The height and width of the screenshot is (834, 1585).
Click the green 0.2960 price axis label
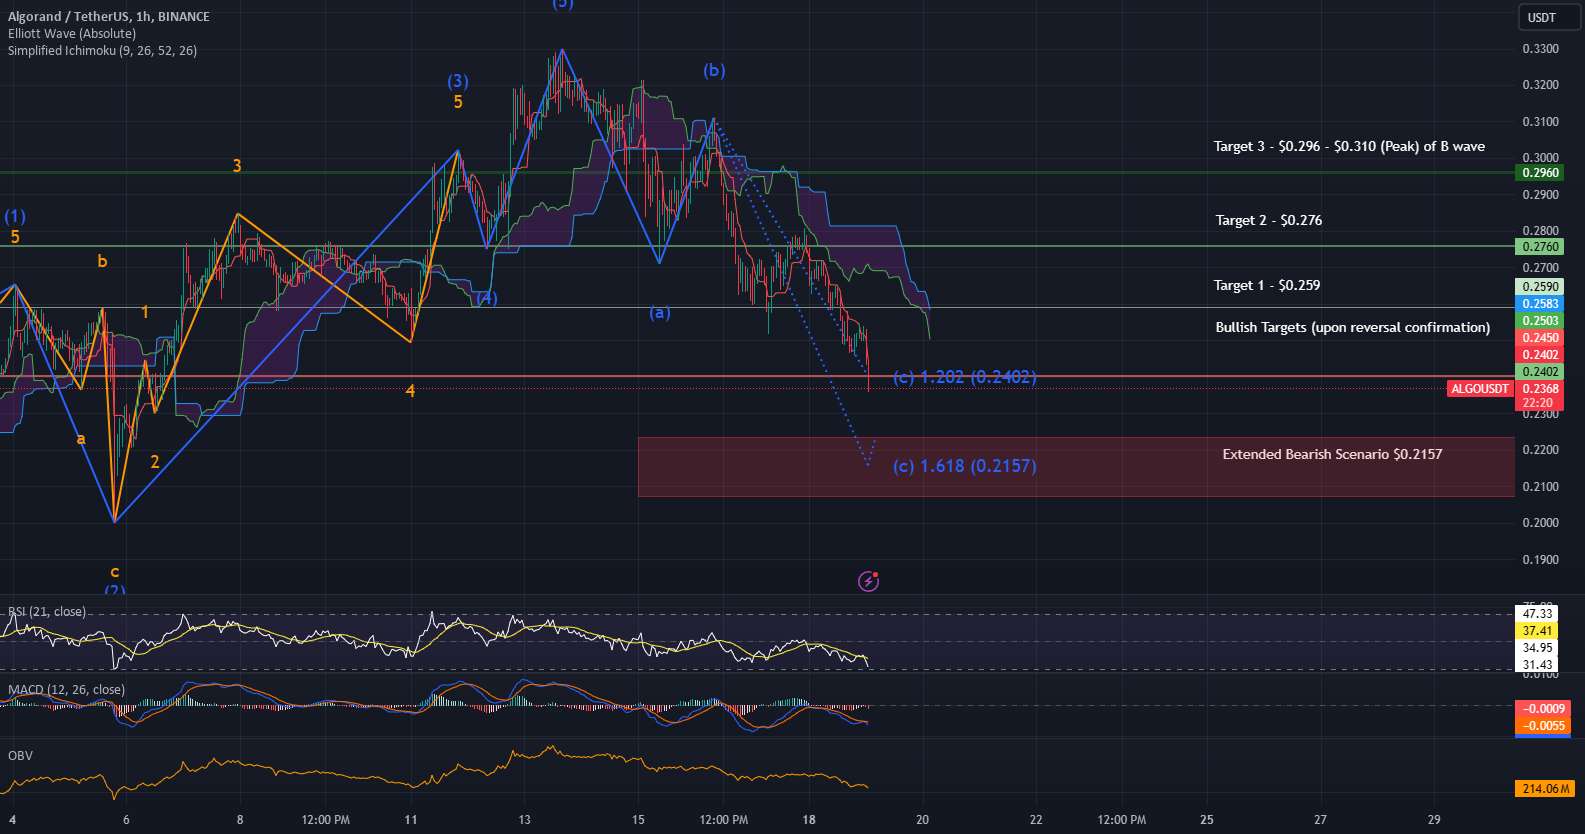1541,173
